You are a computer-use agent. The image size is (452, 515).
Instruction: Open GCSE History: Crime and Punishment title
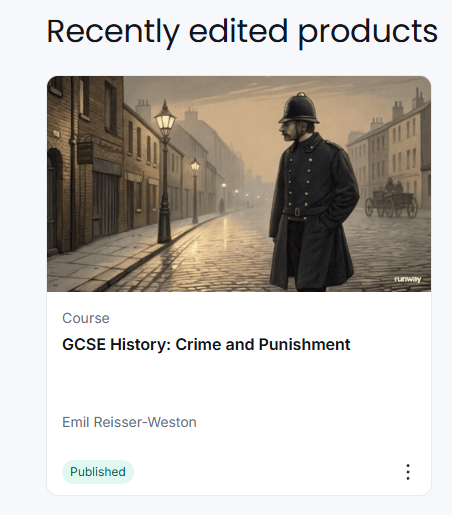click(206, 344)
